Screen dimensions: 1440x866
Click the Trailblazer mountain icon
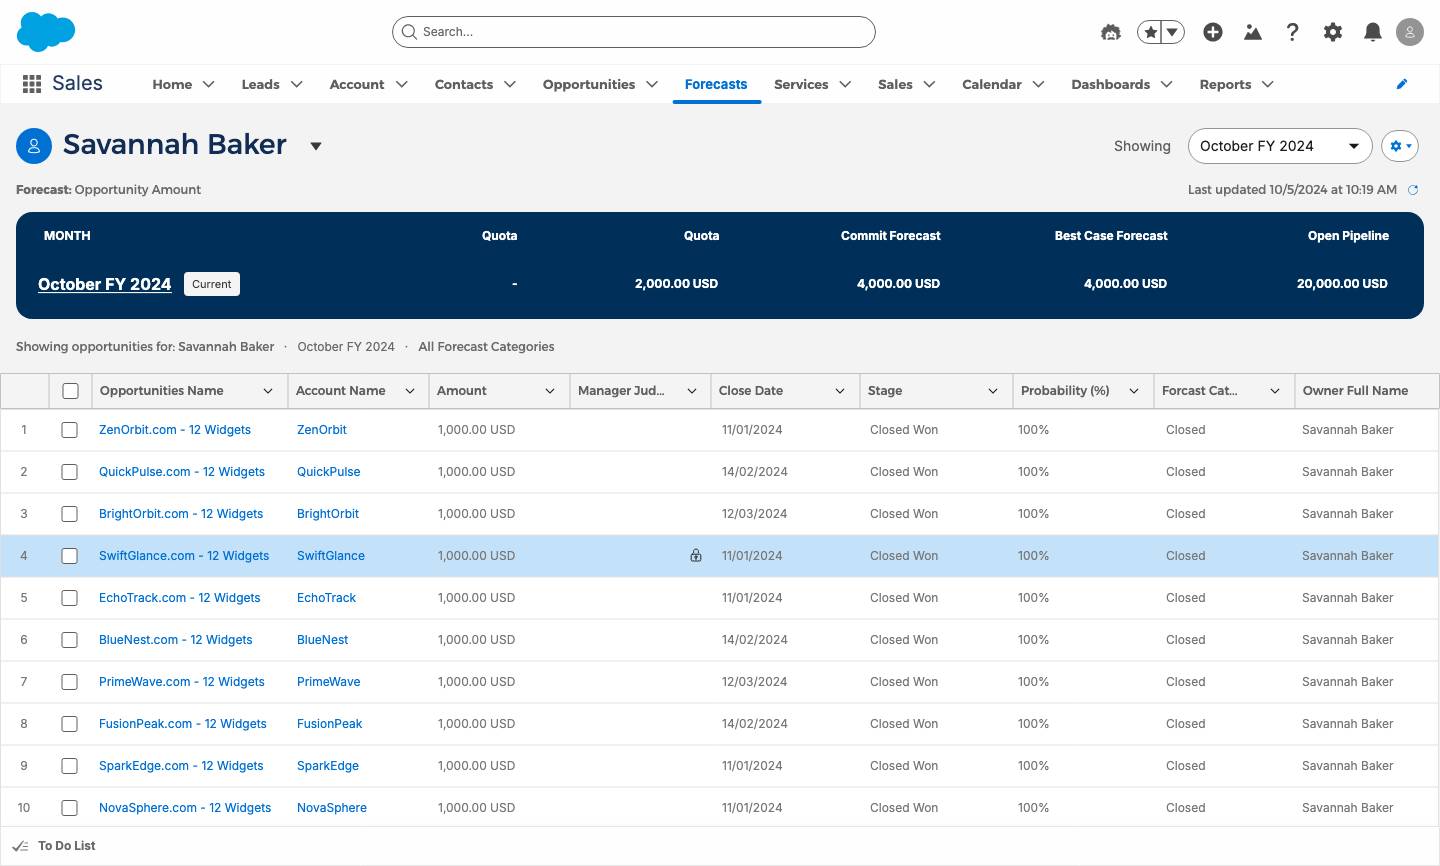[1253, 32]
